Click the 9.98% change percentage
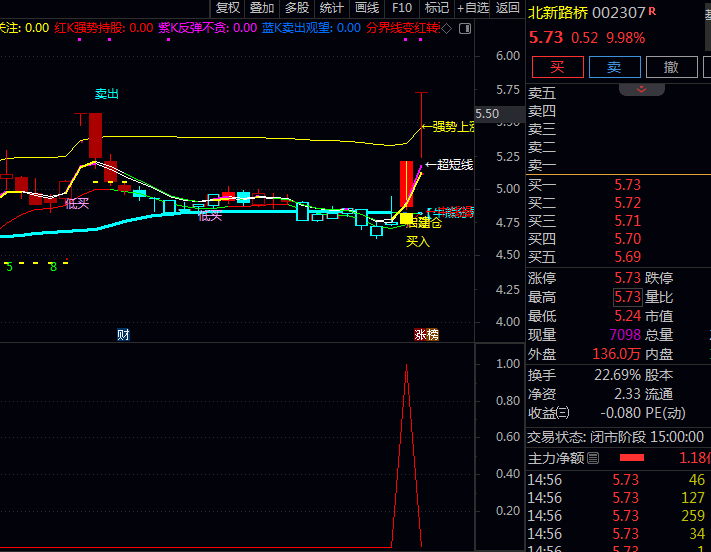 pos(625,38)
